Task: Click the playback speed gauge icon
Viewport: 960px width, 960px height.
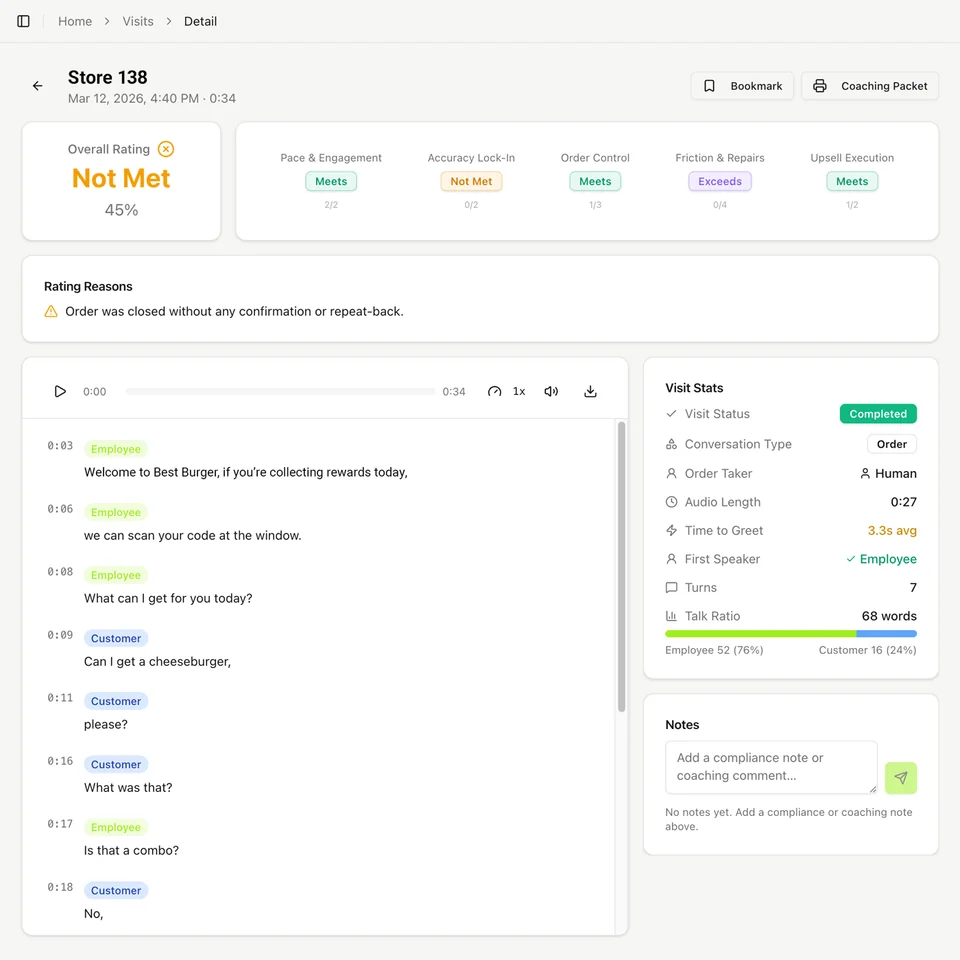Action: pyautogui.click(x=495, y=391)
